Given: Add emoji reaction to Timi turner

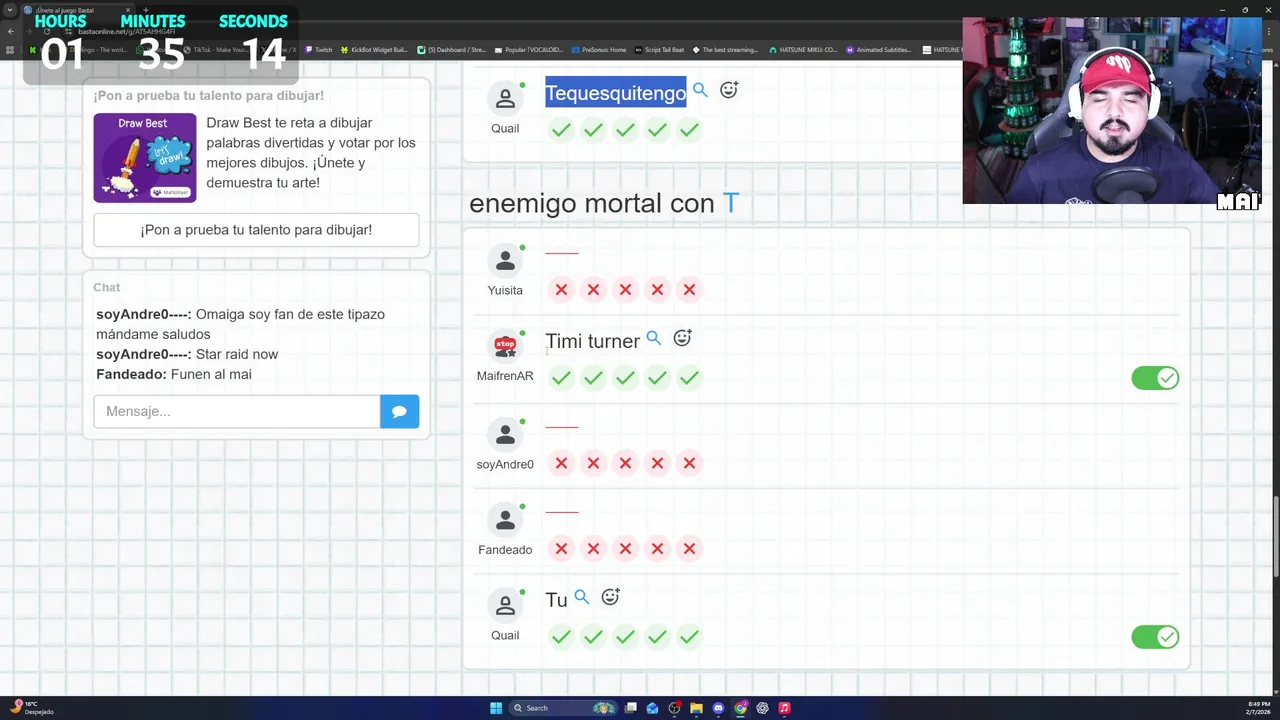Looking at the screenshot, I should coord(682,338).
